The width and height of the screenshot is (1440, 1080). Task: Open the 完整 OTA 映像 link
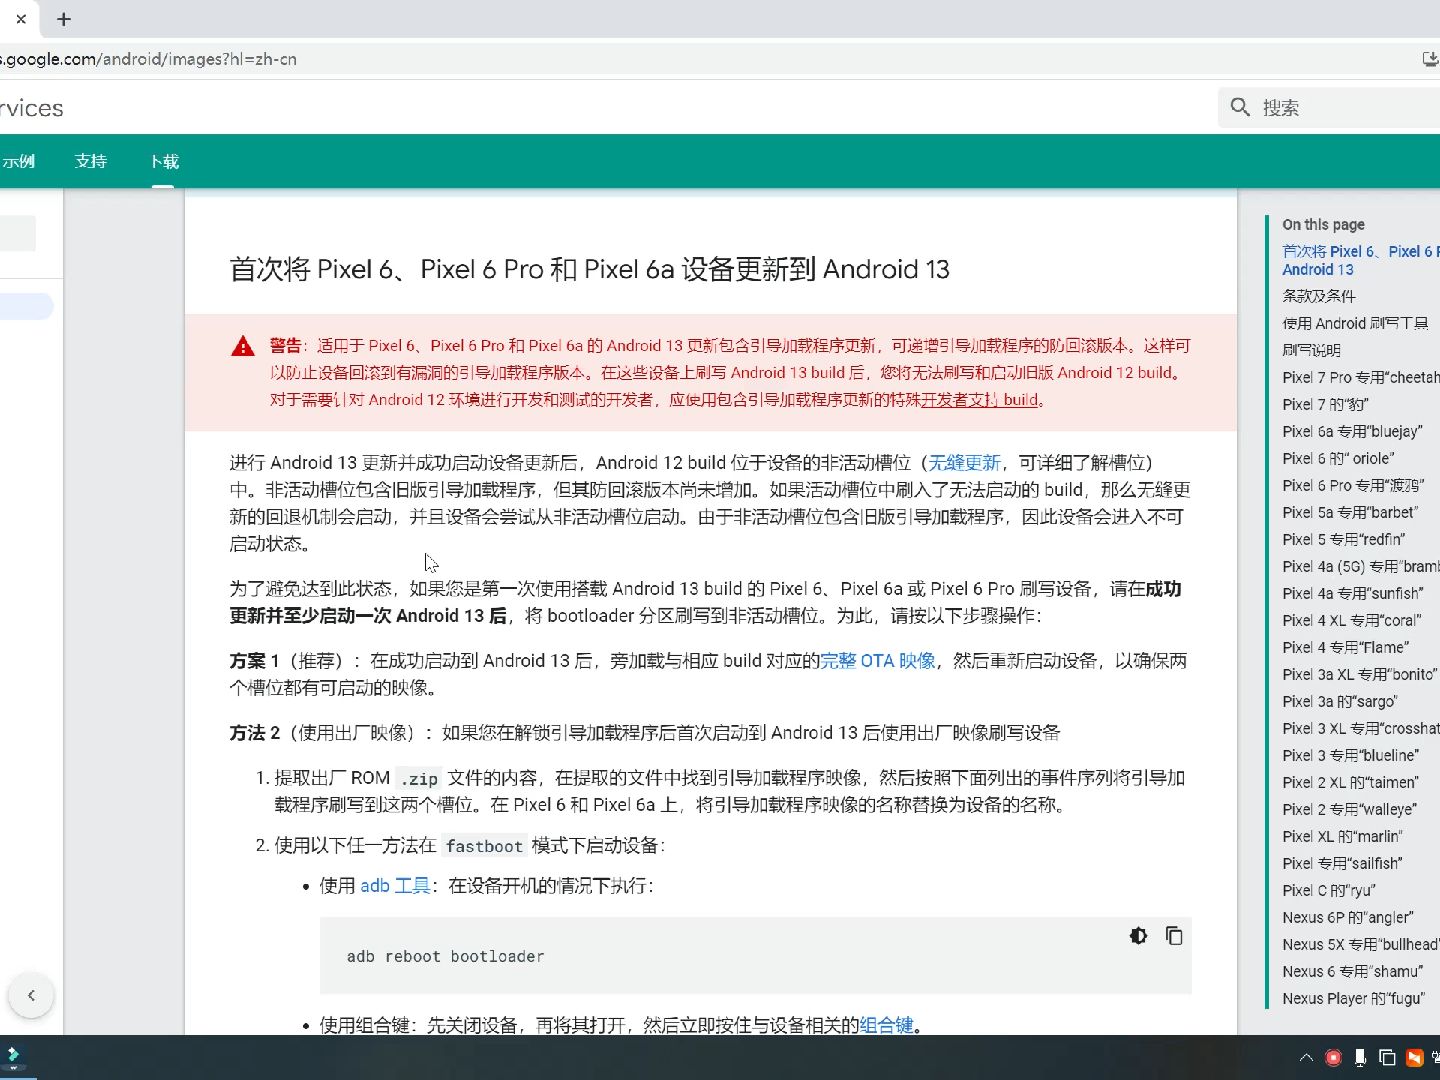tap(878, 660)
